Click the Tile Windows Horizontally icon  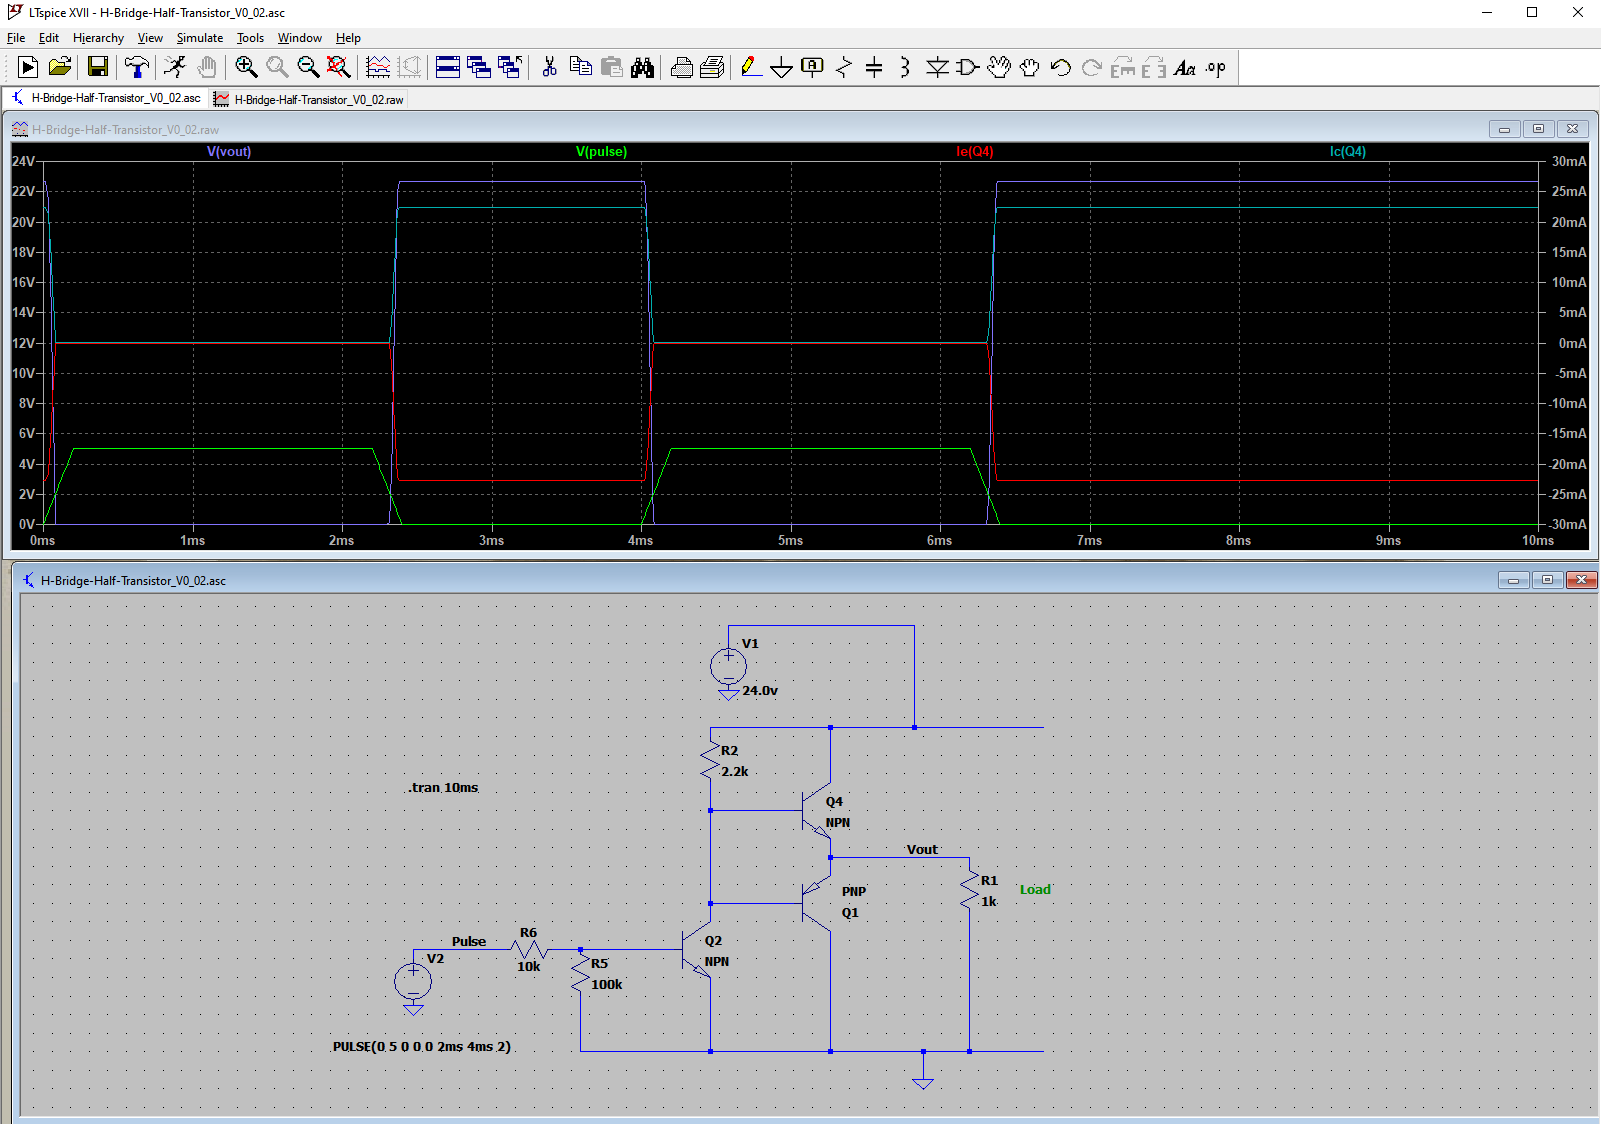tap(448, 67)
